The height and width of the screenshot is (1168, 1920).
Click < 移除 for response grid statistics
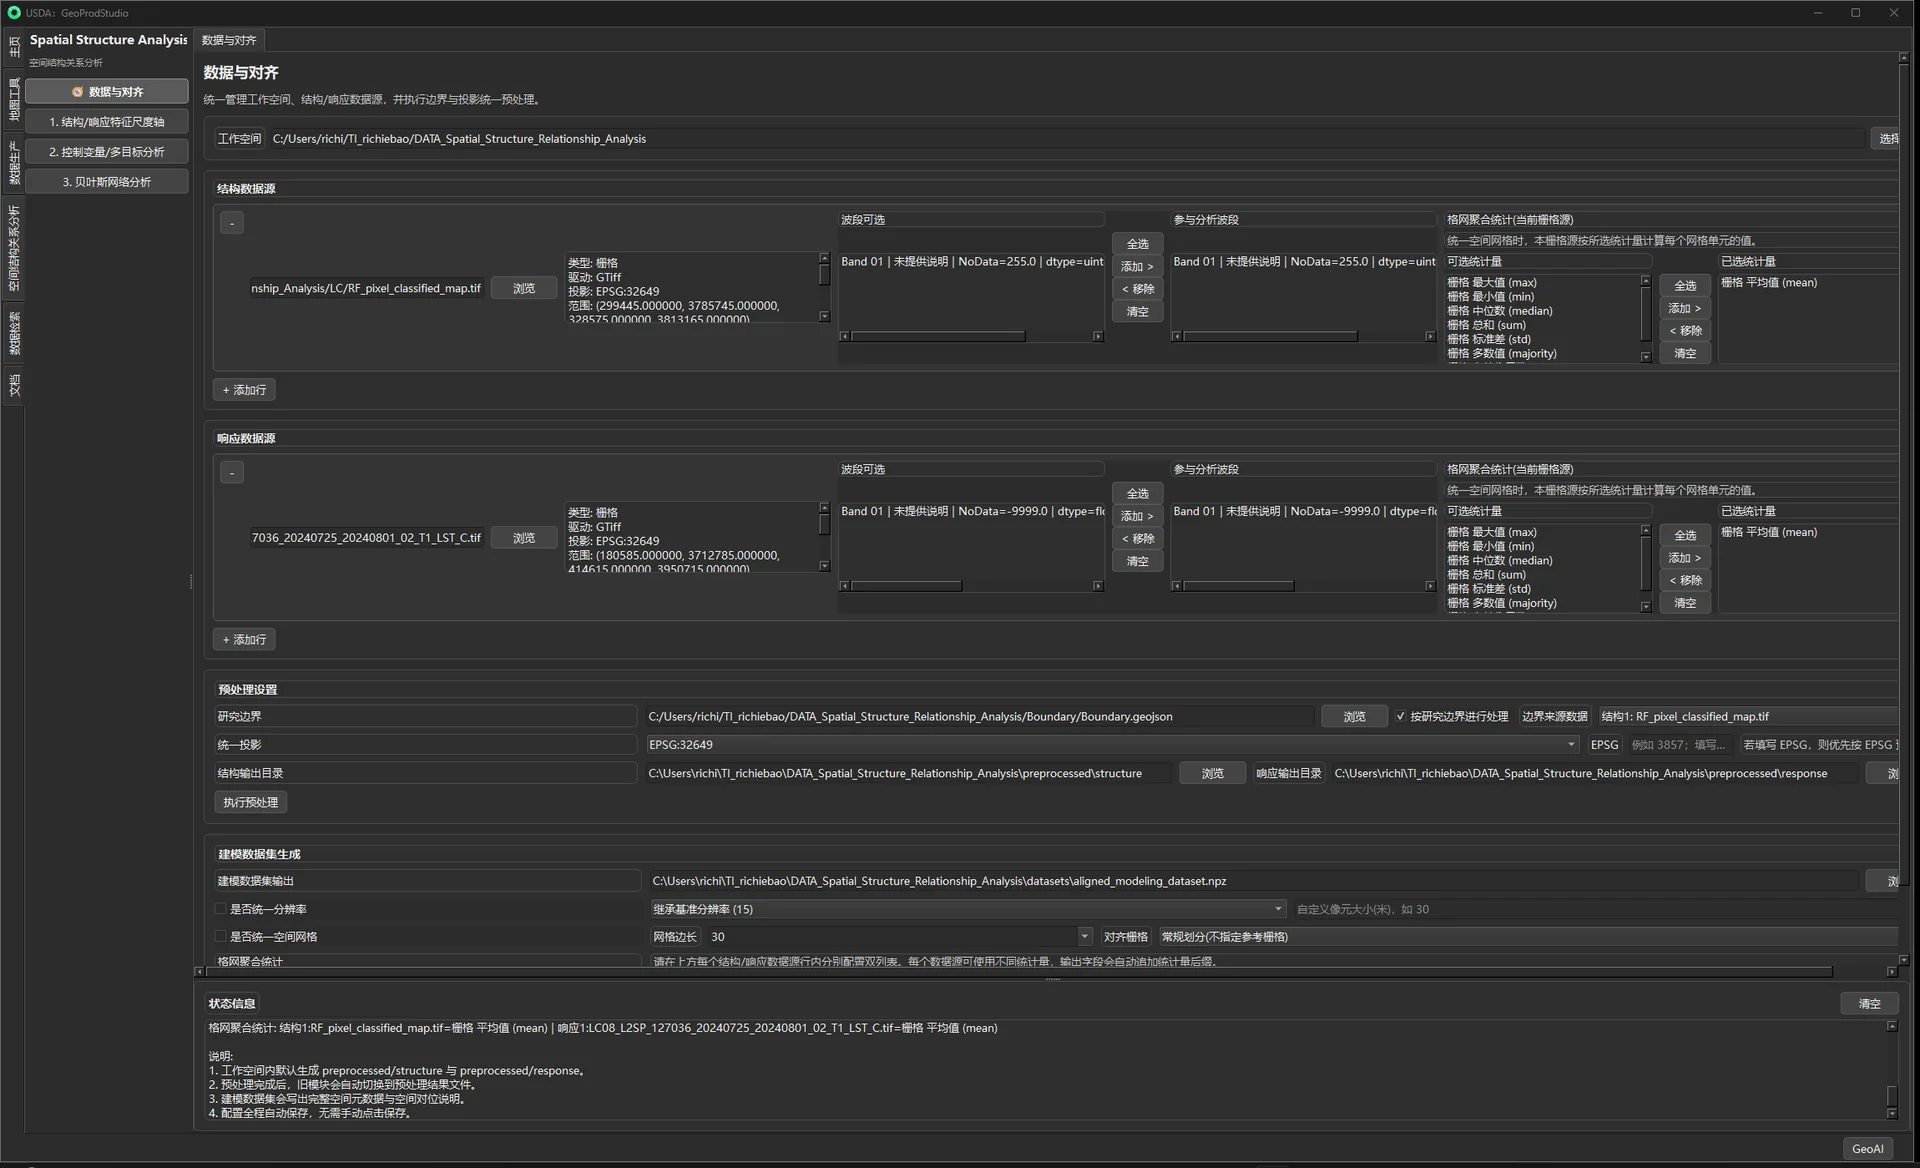1685,581
